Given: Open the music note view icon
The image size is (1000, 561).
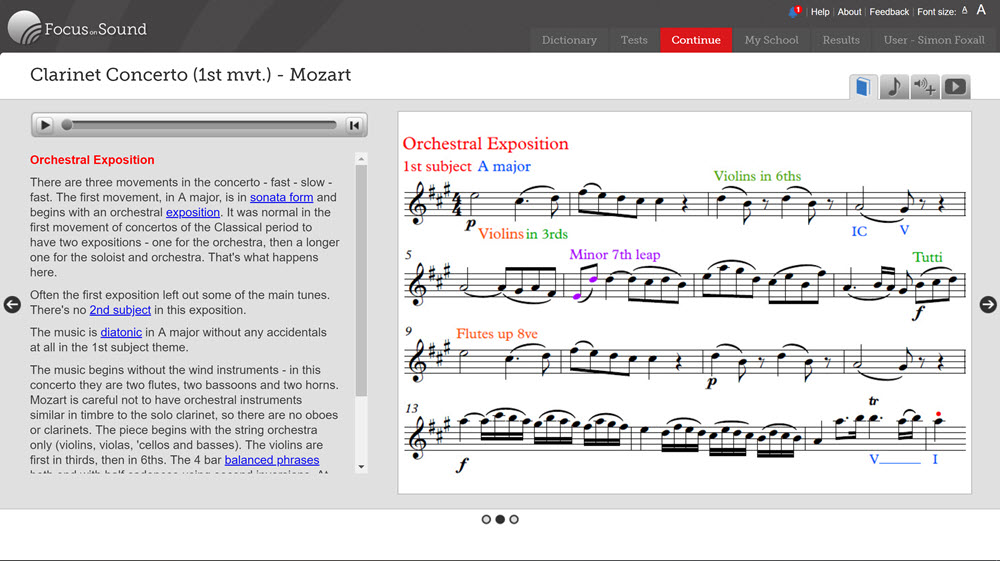Looking at the screenshot, I should point(894,87).
